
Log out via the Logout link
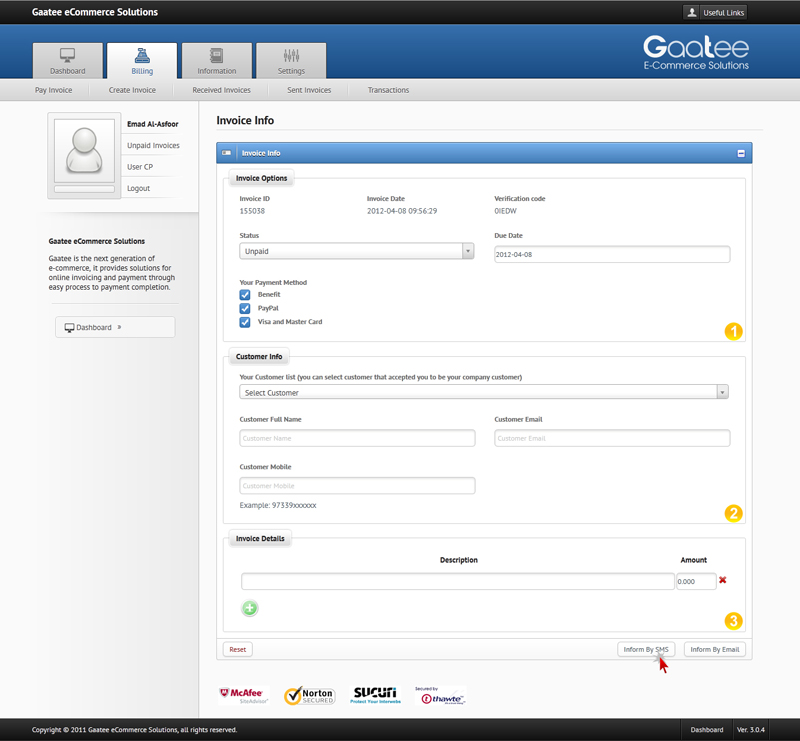(x=138, y=188)
